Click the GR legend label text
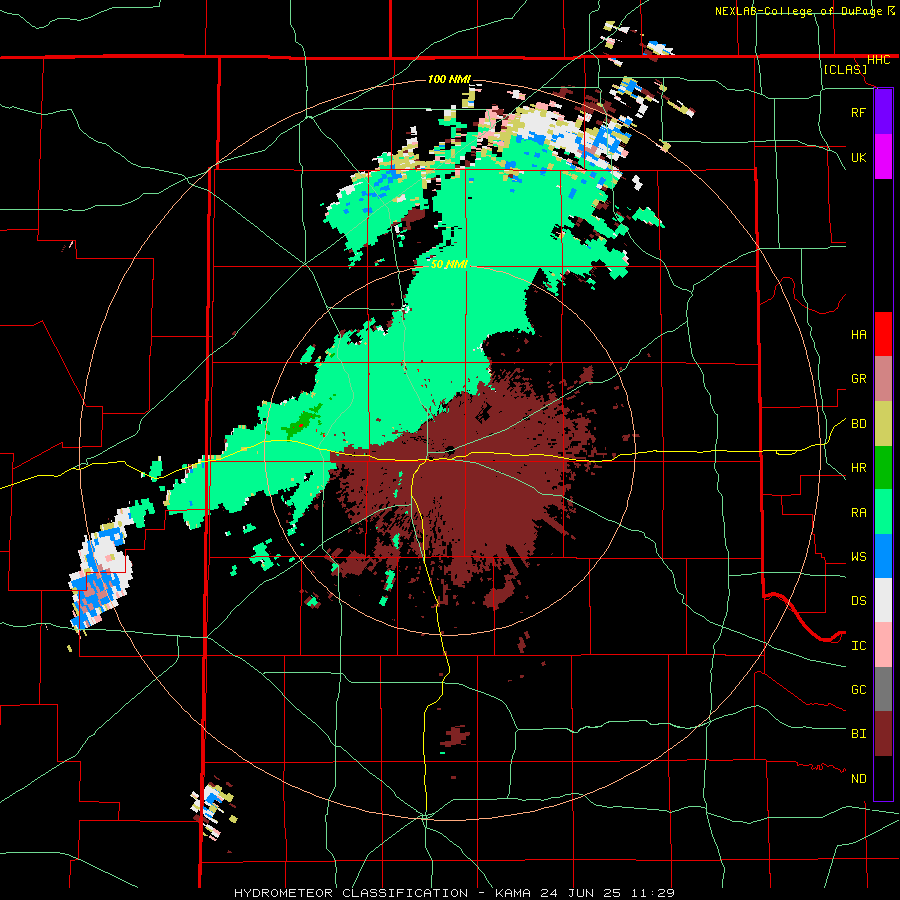This screenshot has width=900, height=900. (x=858, y=379)
